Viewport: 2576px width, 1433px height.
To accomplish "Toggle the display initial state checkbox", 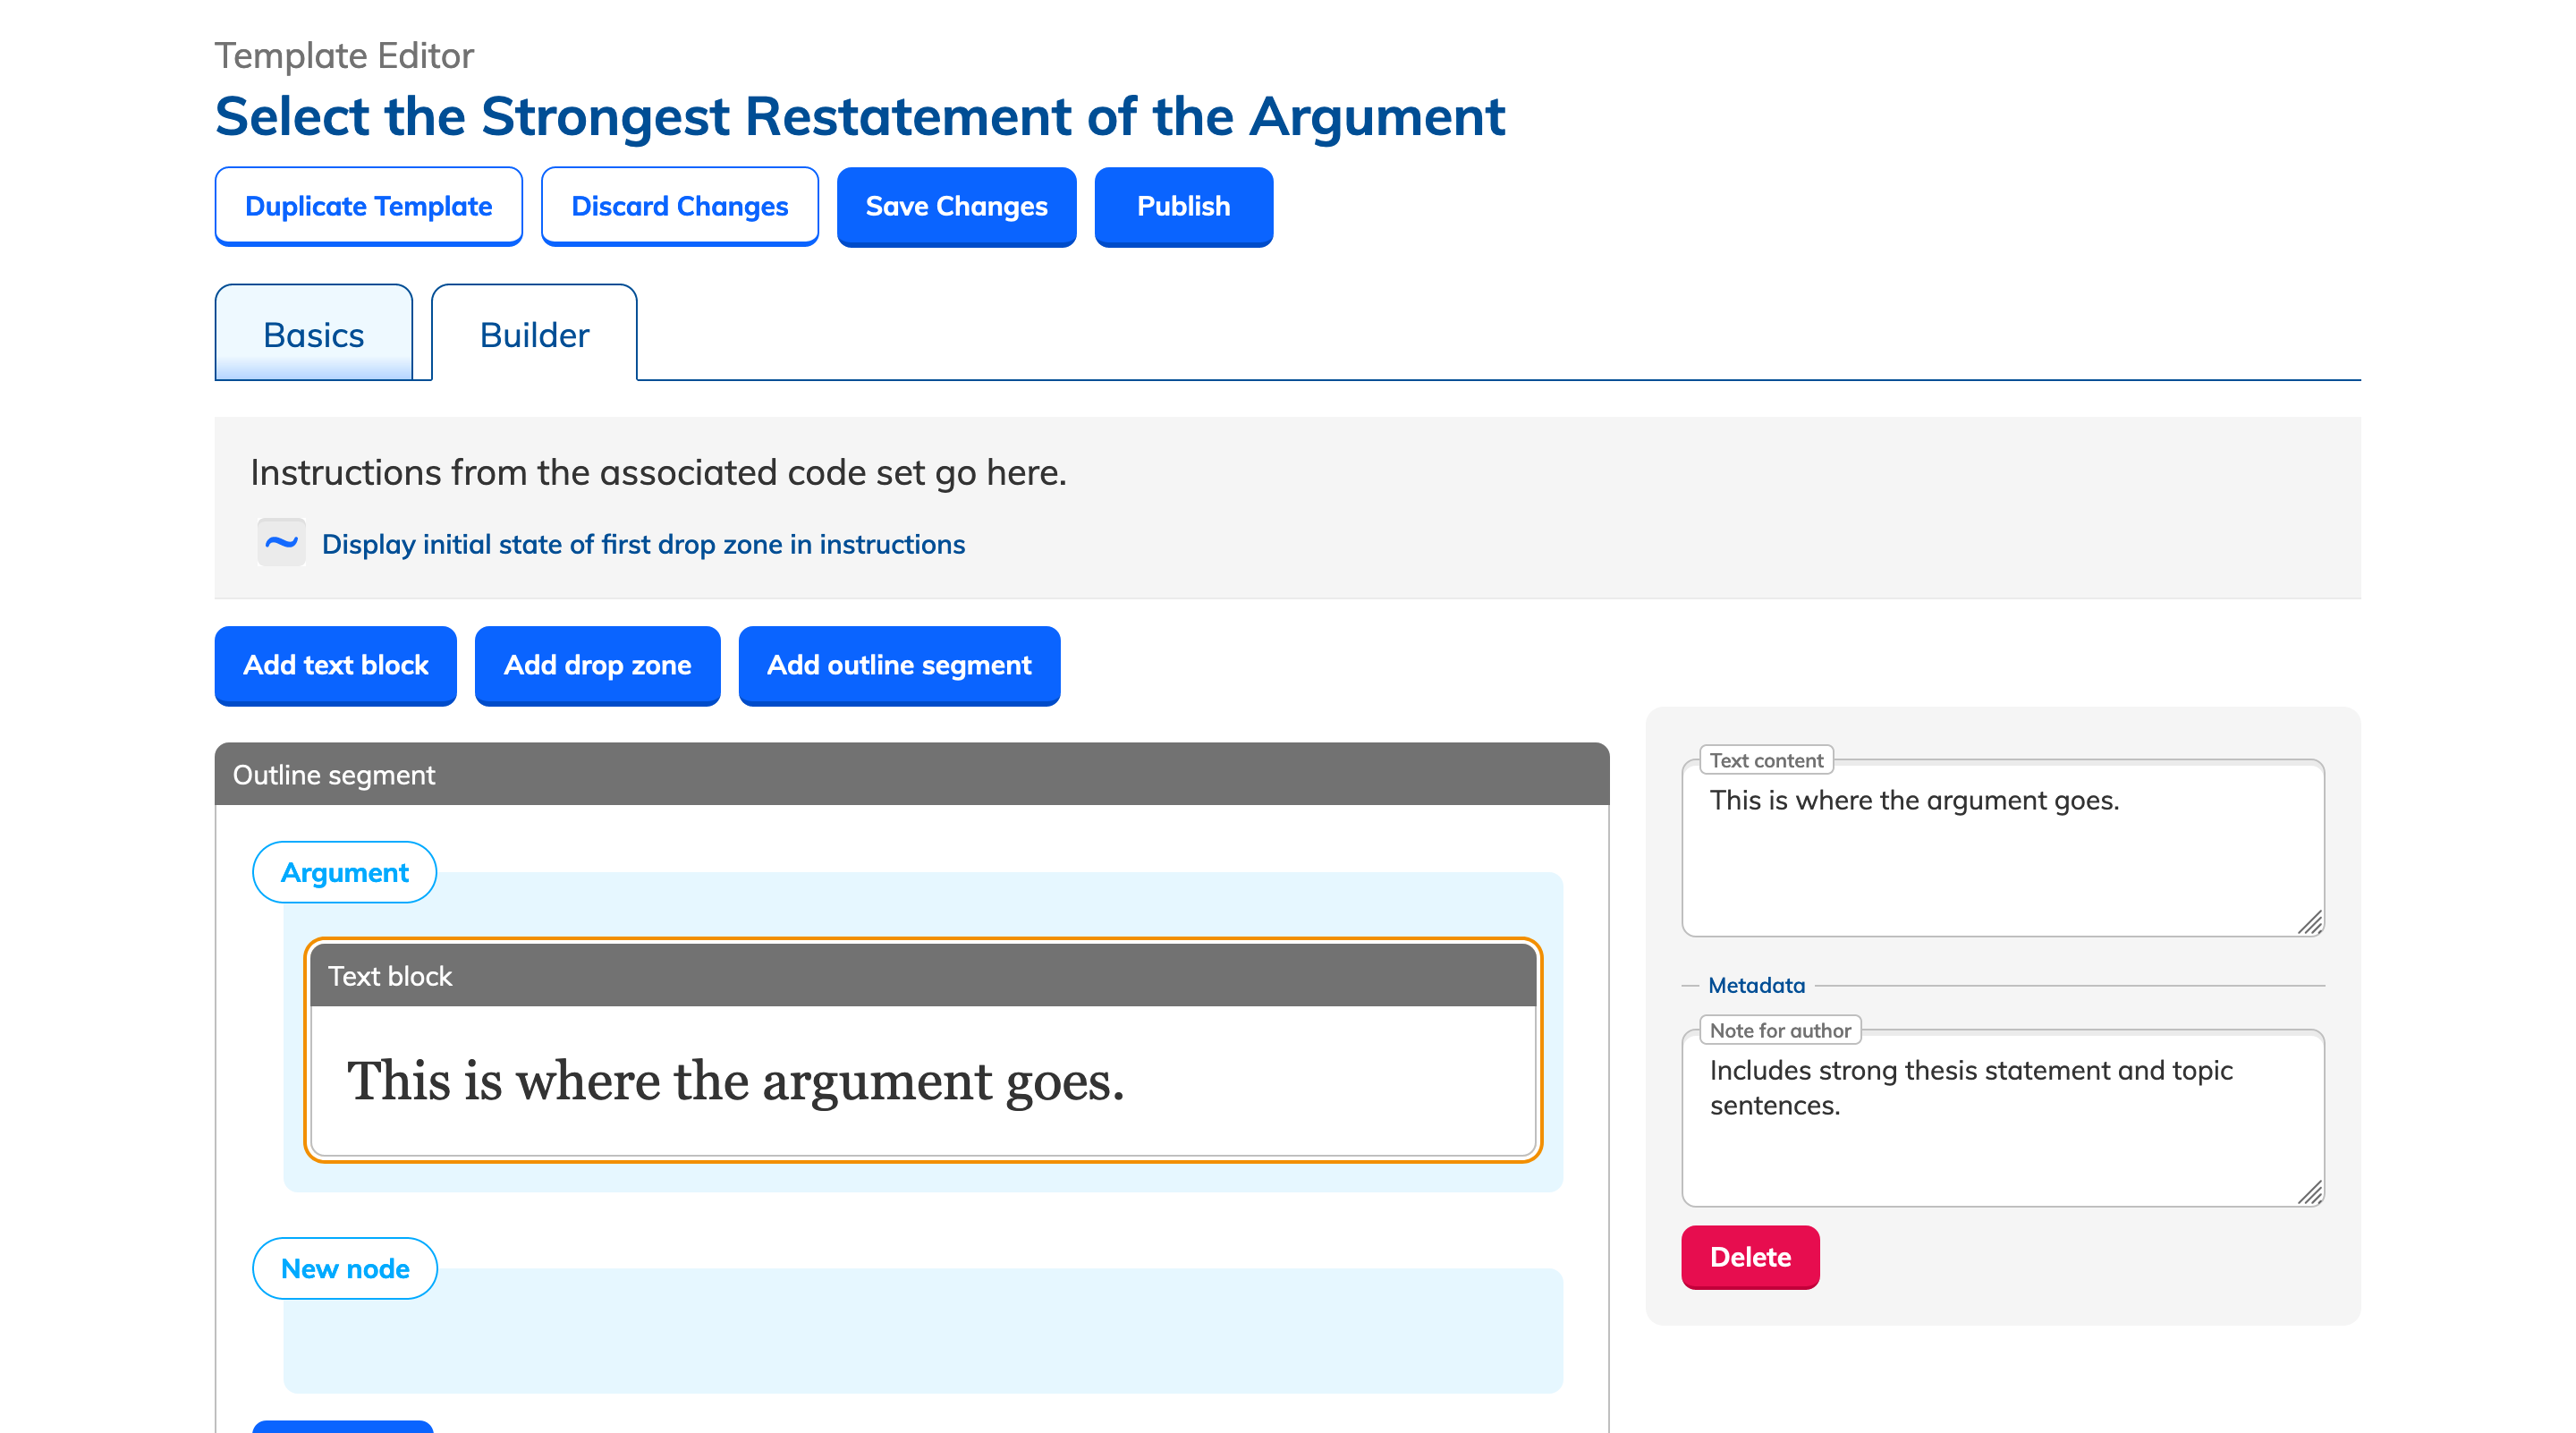I will (x=281, y=543).
